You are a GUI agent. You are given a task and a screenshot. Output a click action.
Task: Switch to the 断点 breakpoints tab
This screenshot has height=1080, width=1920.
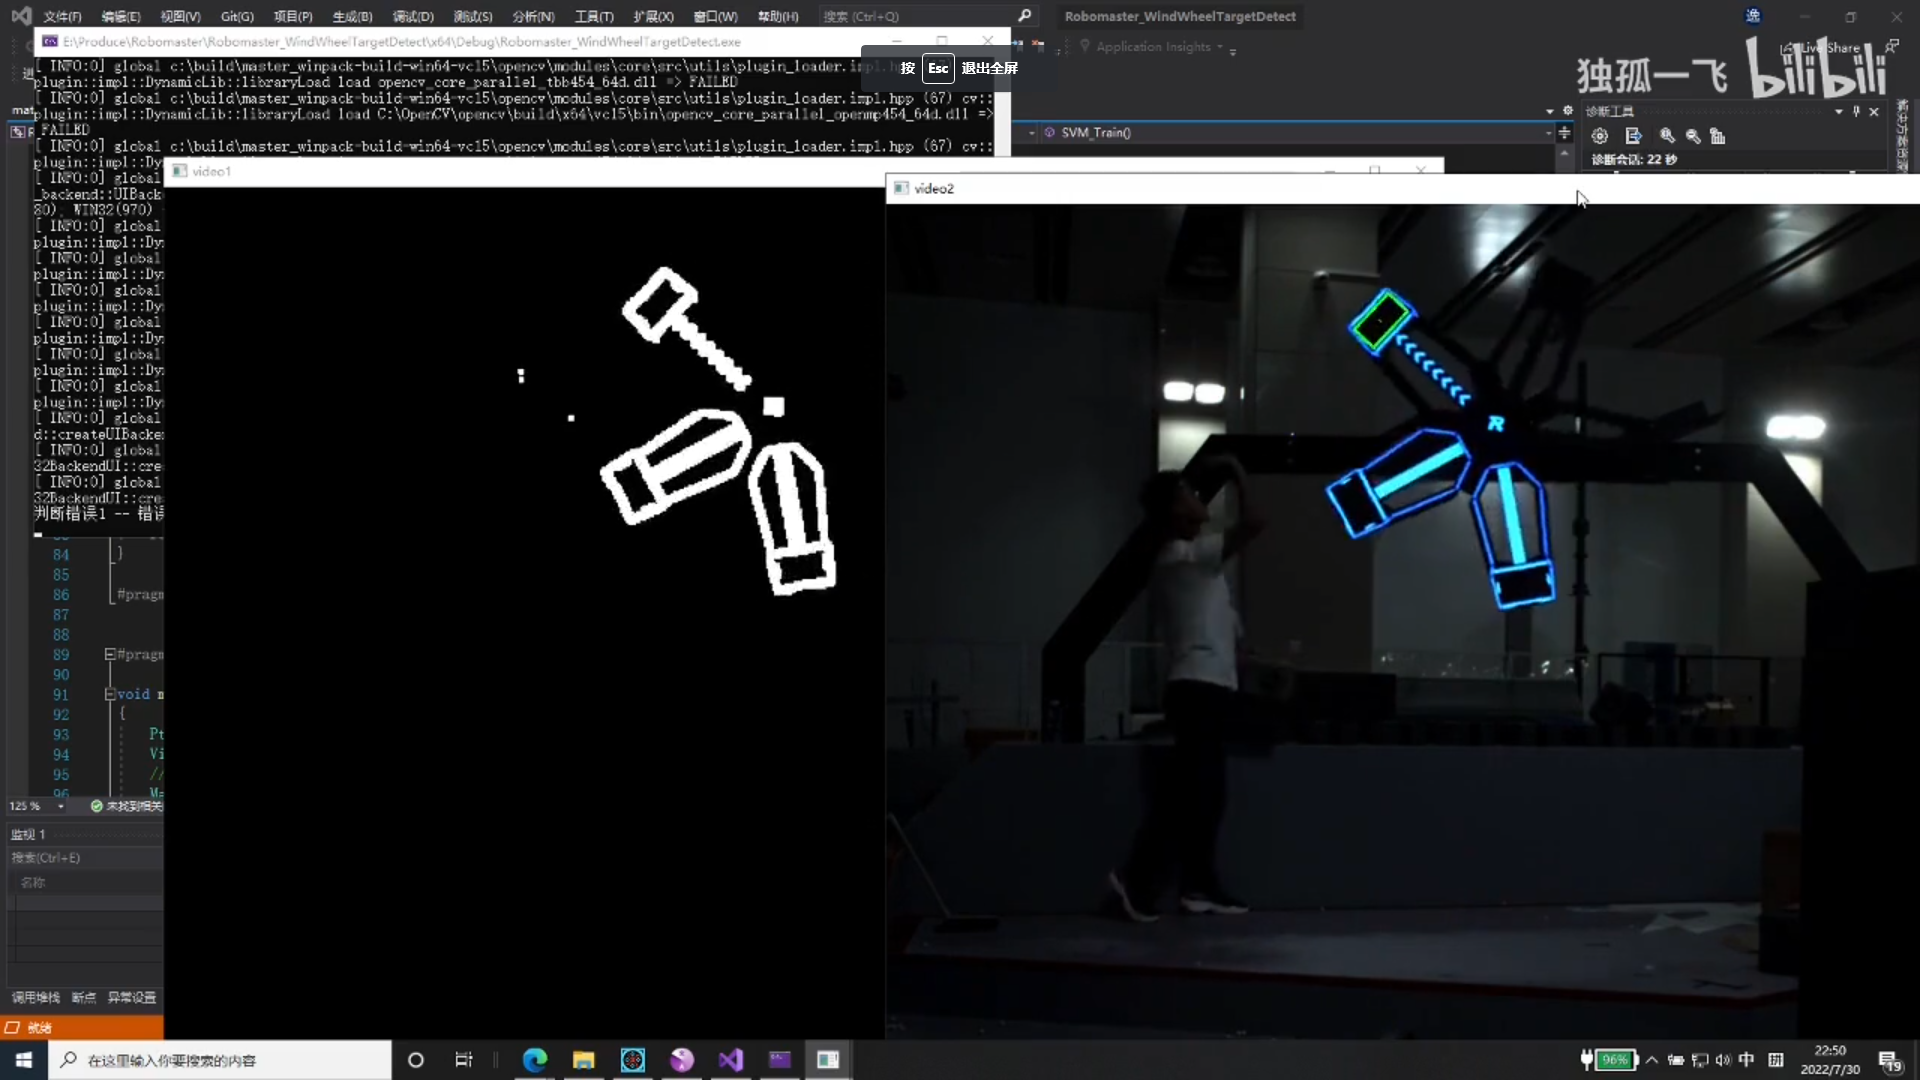84,997
